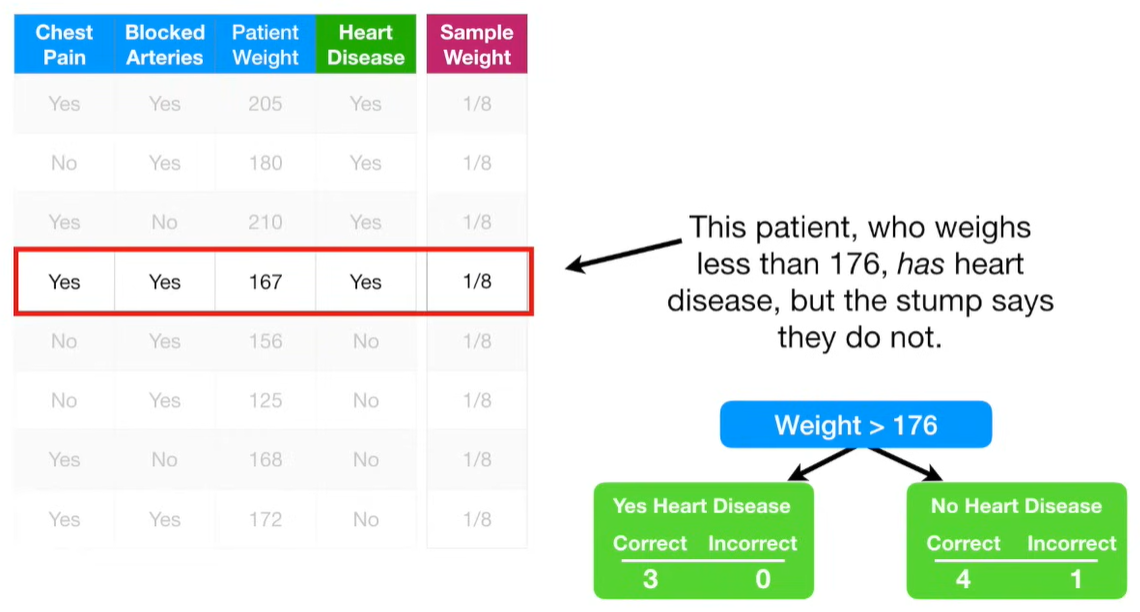
Task: Click the patient weight 205 cell
Action: (265, 104)
